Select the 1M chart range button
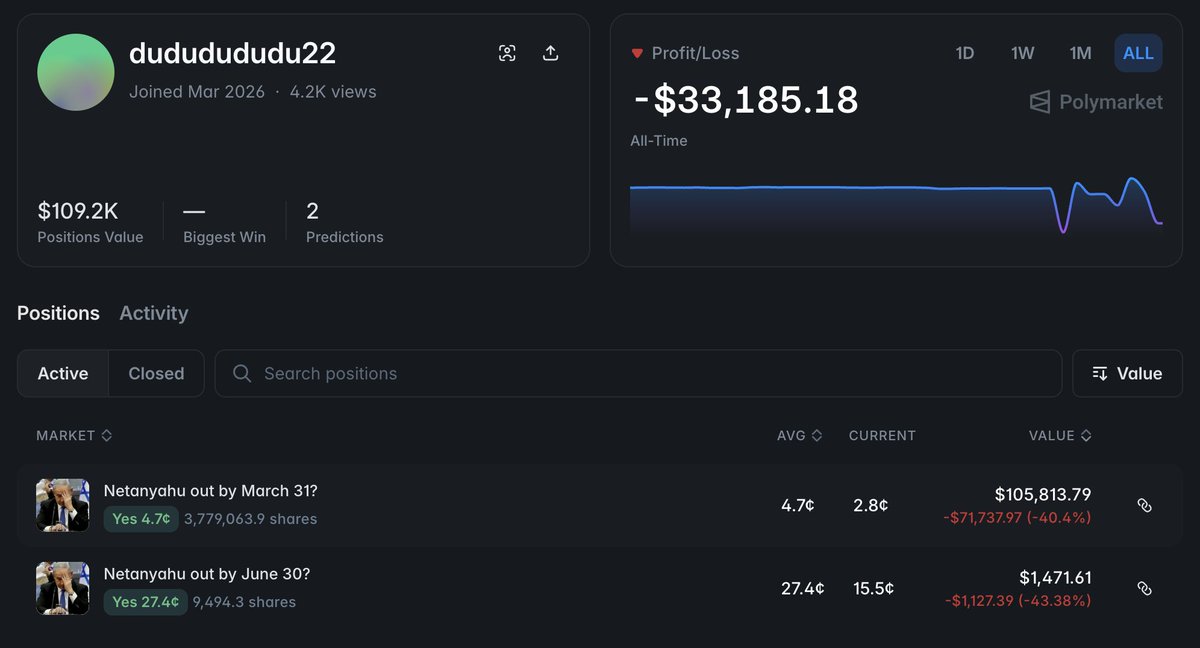The height and width of the screenshot is (648, 1200). tap(1080, 53)
